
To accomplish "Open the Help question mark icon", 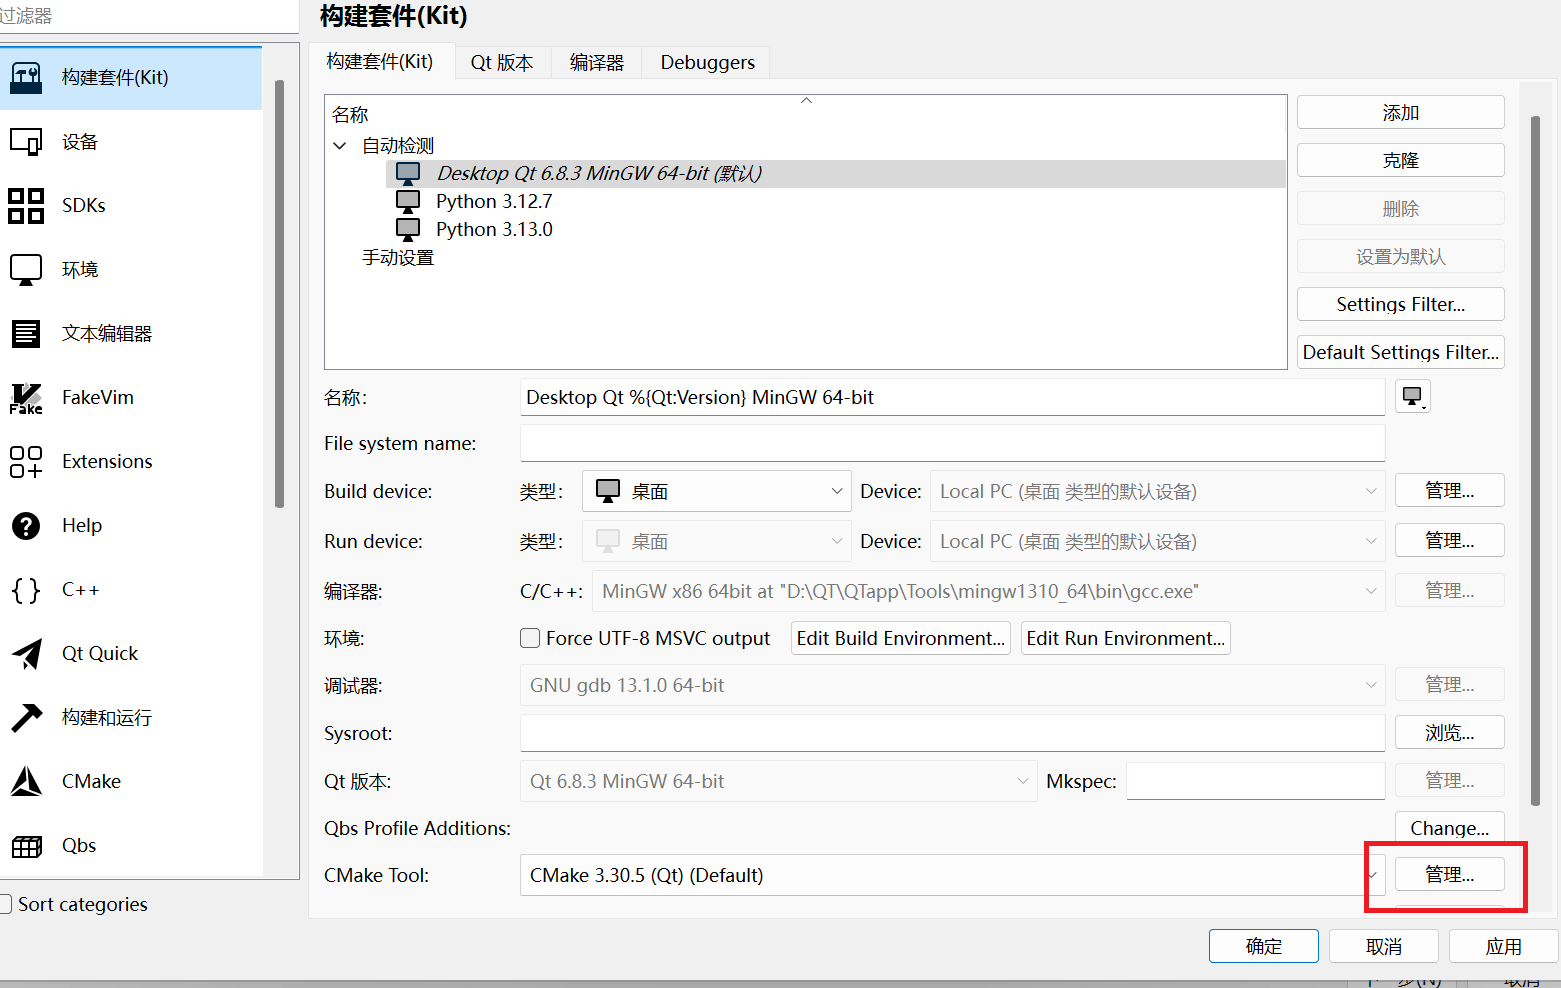I will tap(26, 526).
